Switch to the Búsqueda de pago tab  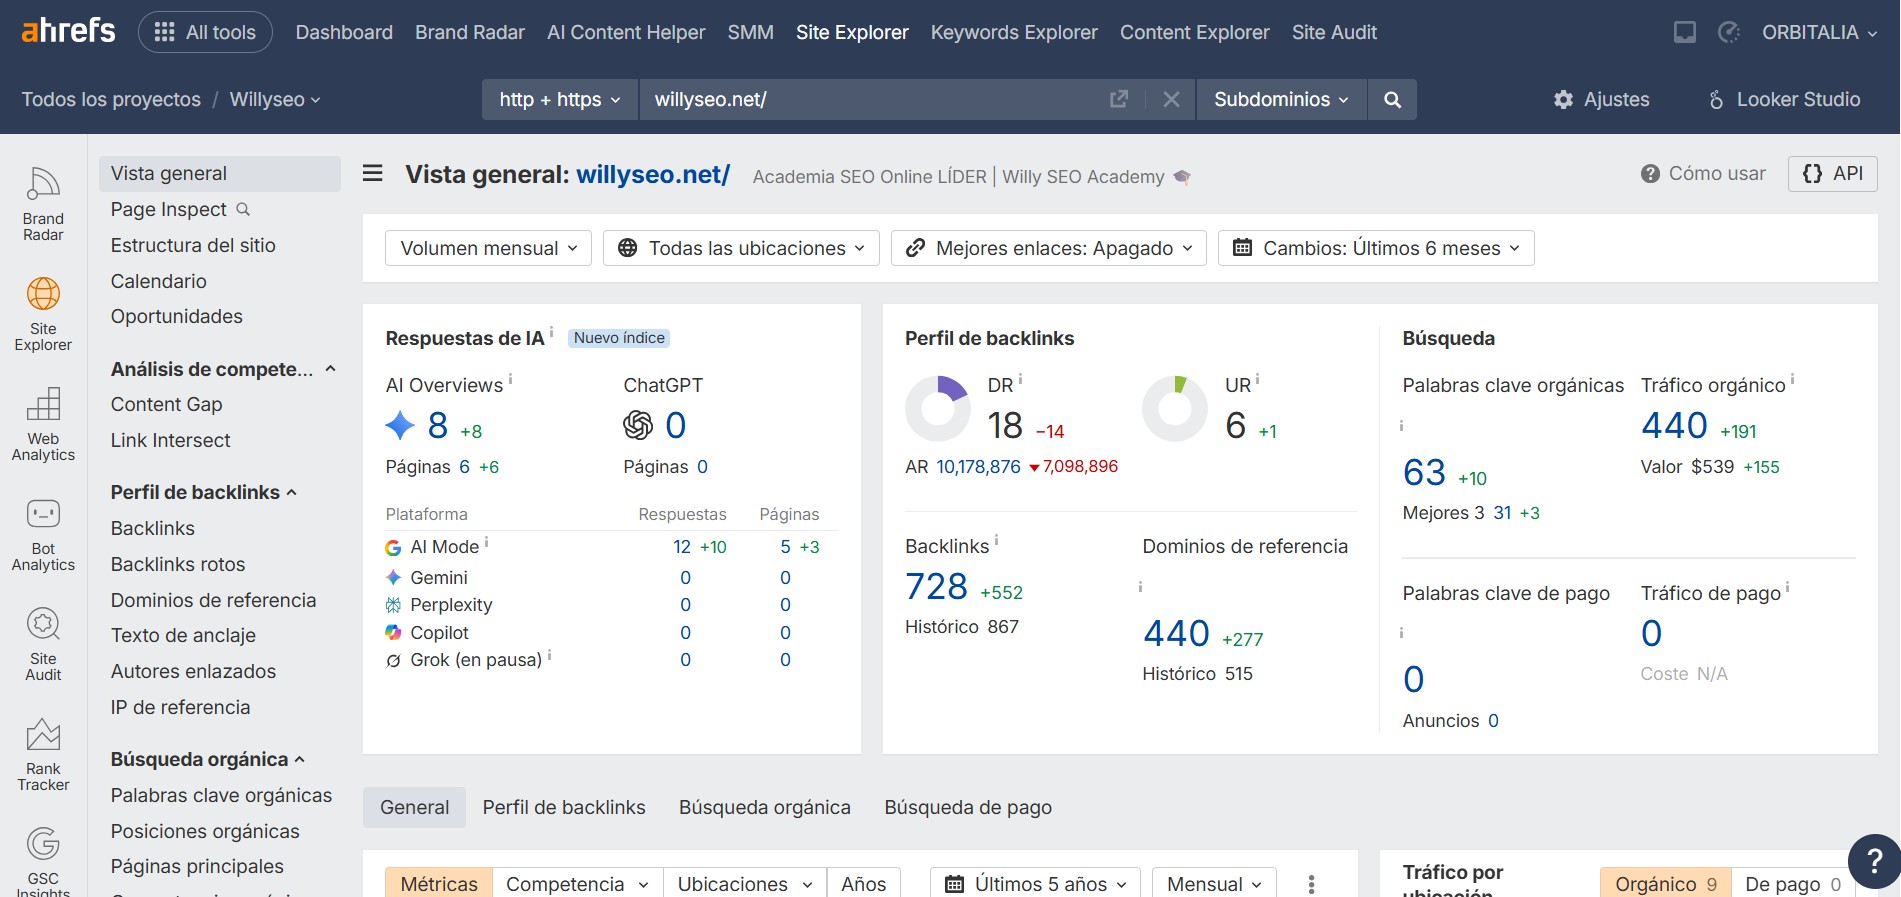coord(968,807)
